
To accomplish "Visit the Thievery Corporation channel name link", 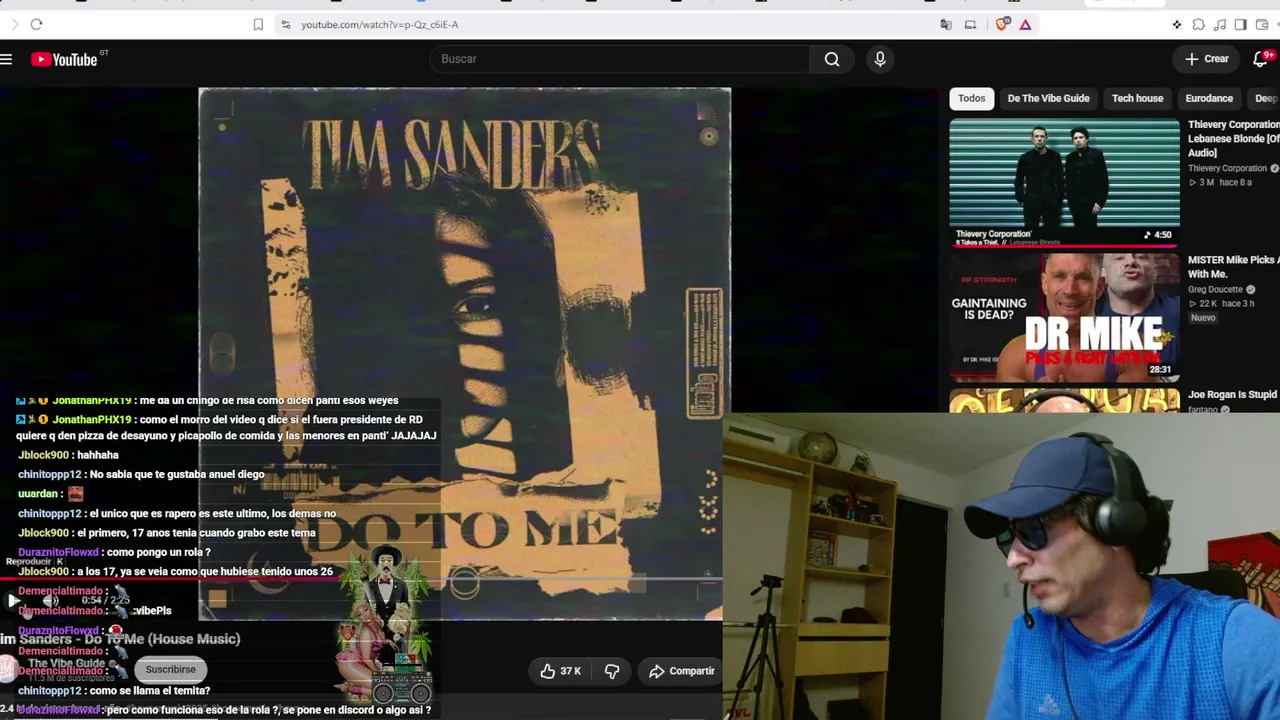I will coord(1227,169).
